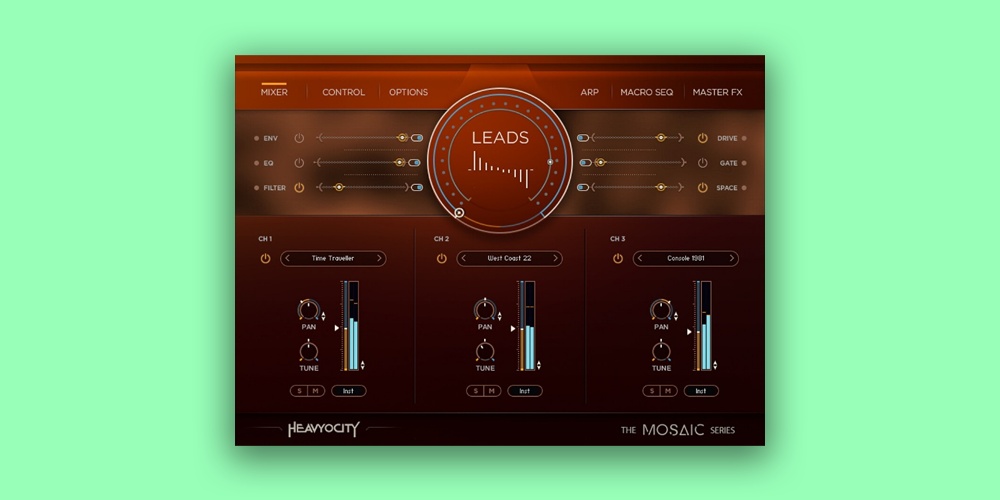The image size is (1000, 500).
Task: Click the FILTER power icon
Action: tap(298, 187)
